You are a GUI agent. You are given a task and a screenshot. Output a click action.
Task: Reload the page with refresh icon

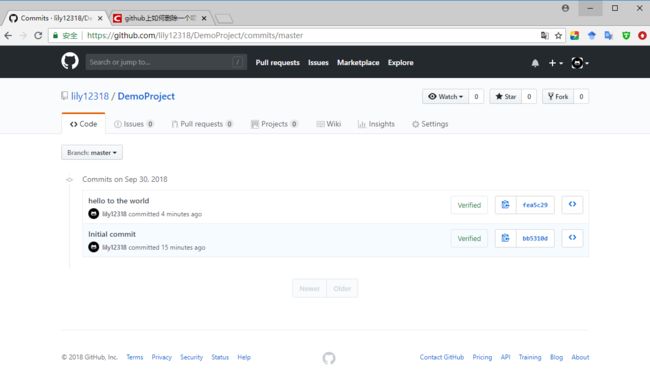click(x=38, y=36)
